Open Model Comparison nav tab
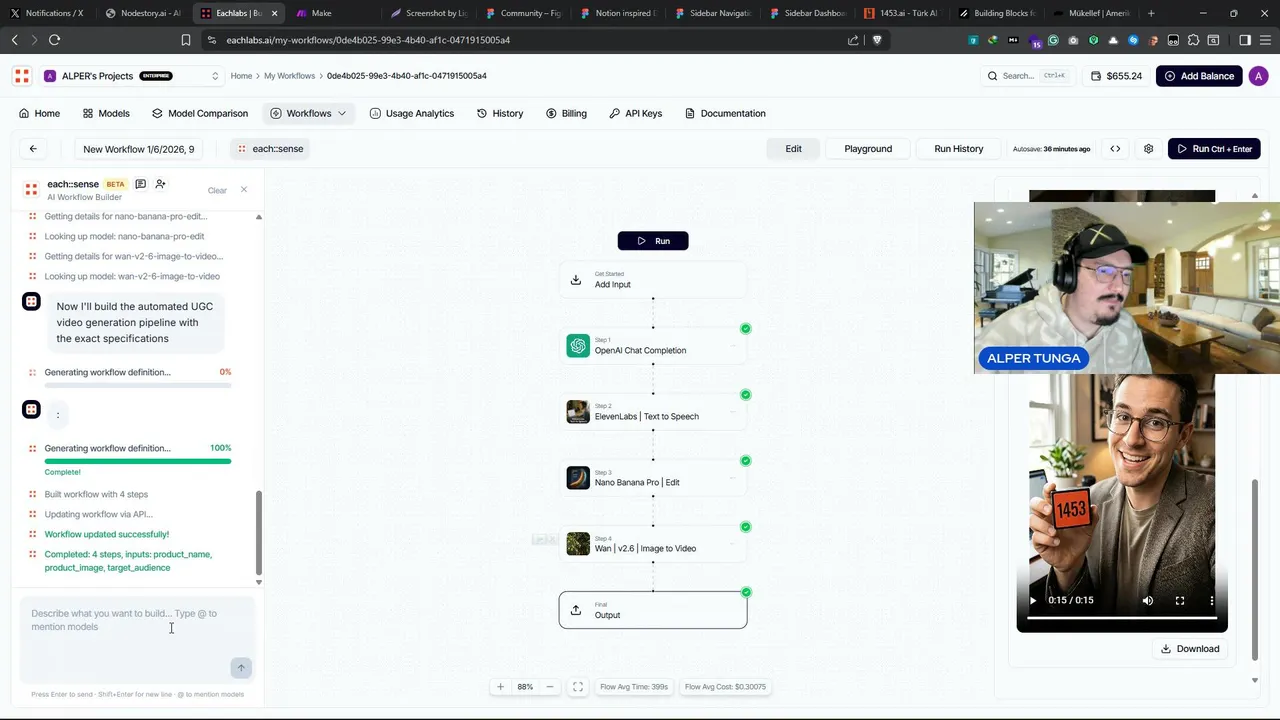The height and width of the screenshot is (720, 1280). click(200, 113)
